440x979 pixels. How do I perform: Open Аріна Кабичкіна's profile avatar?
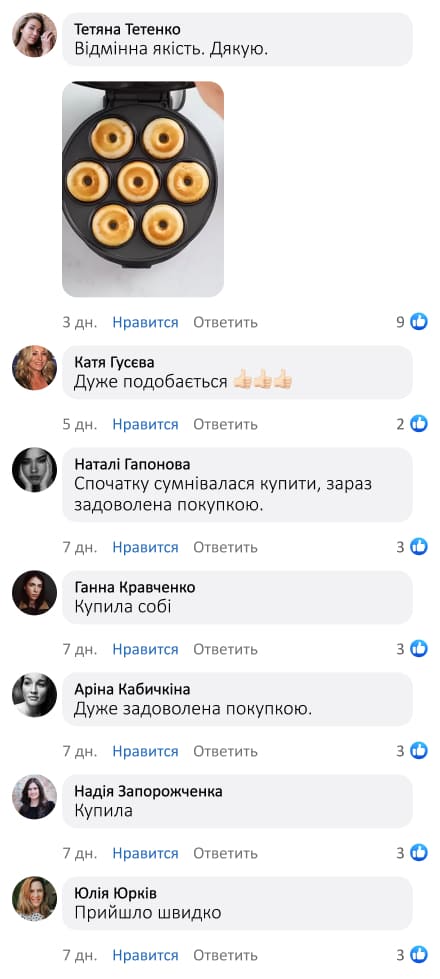34,694
